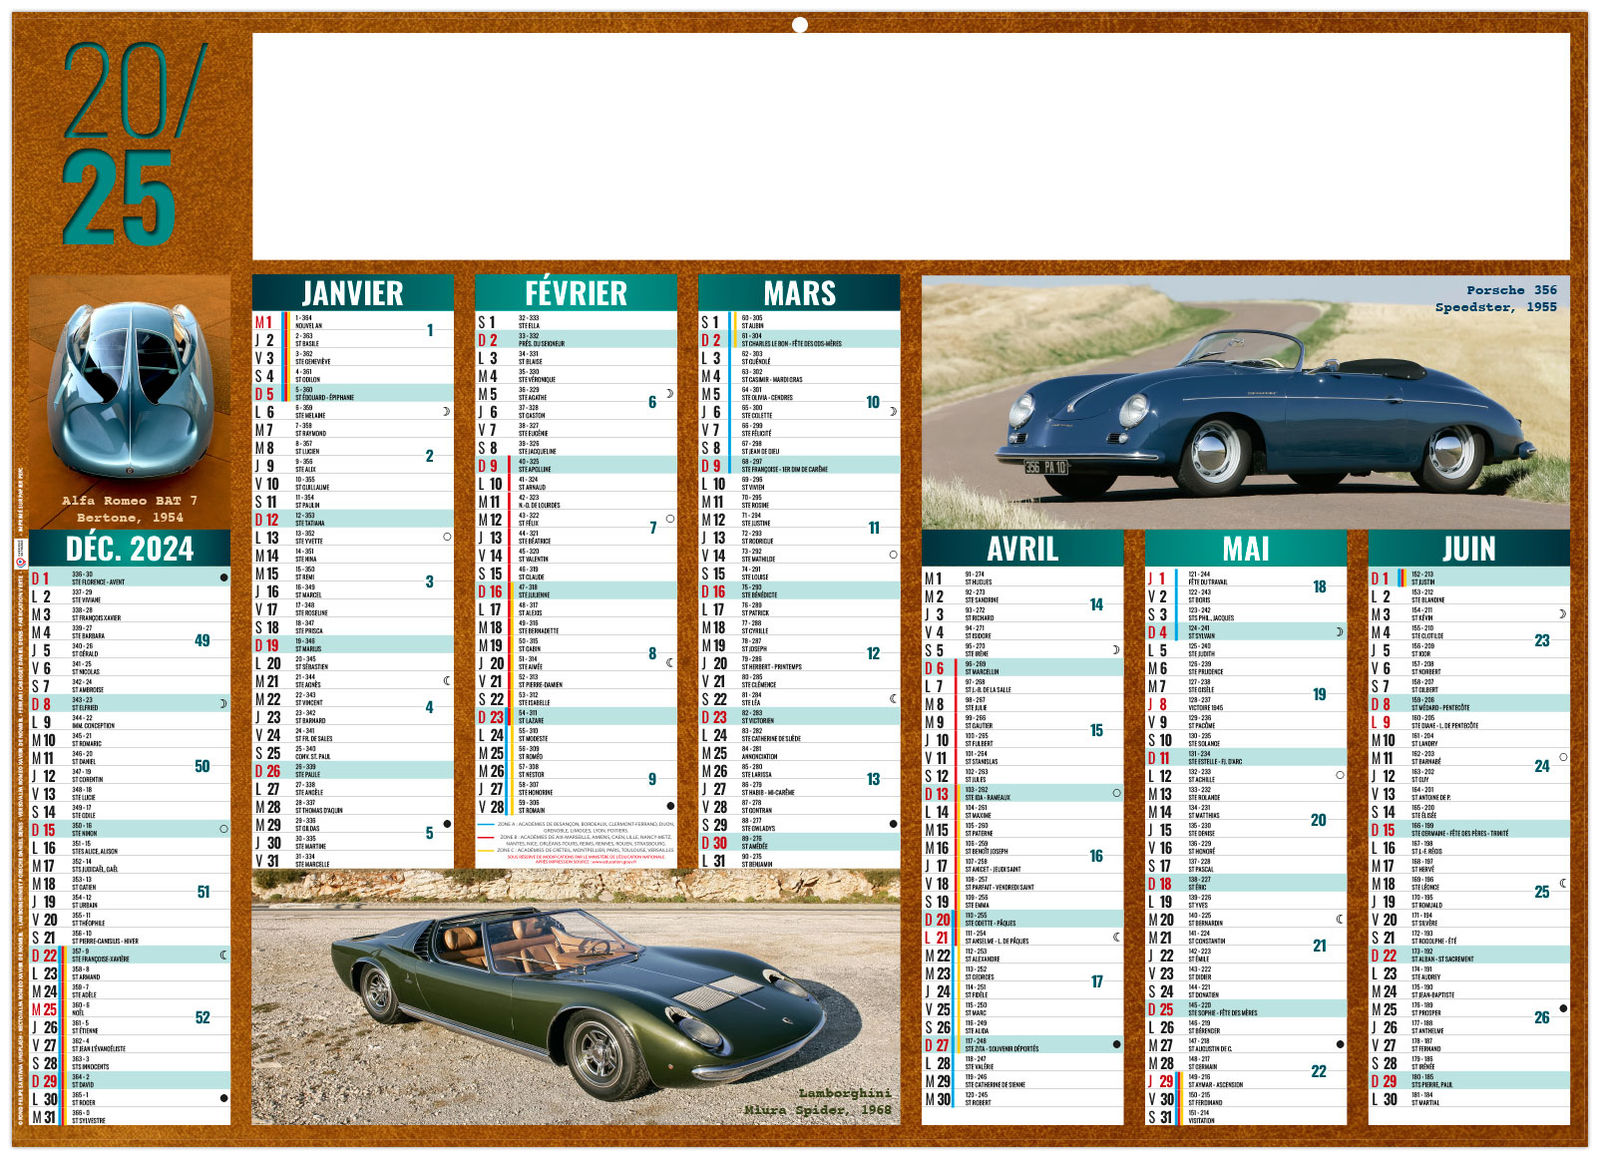The width and height of the screenshot is (1600, 1160).
Task: Click the new moon dot on May 27
Action: [1340, 1045]
